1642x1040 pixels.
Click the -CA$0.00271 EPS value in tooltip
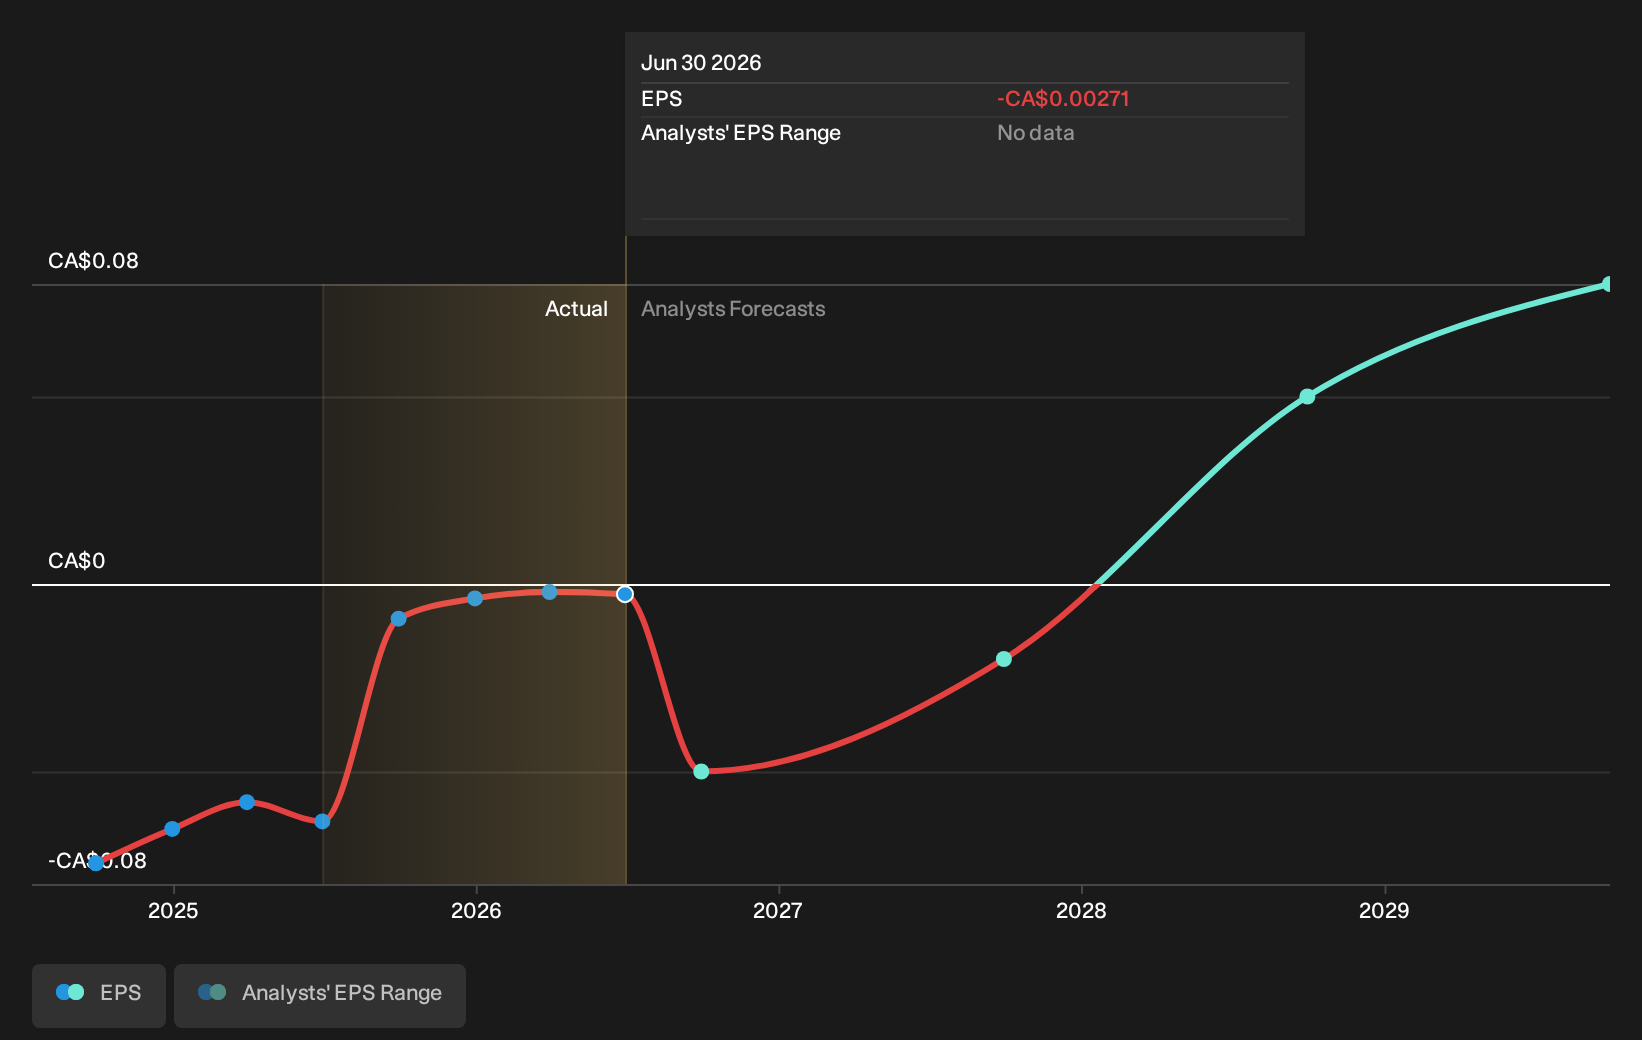(x=1063, y=99)
